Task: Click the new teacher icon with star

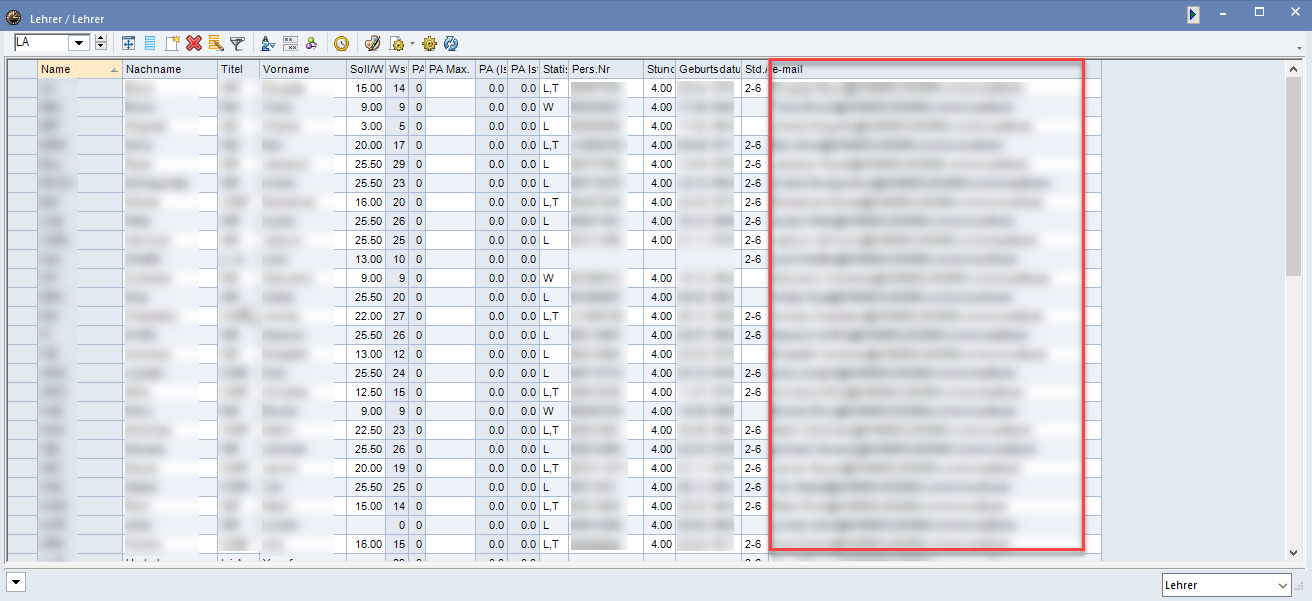Action: (x=172, y=43)
